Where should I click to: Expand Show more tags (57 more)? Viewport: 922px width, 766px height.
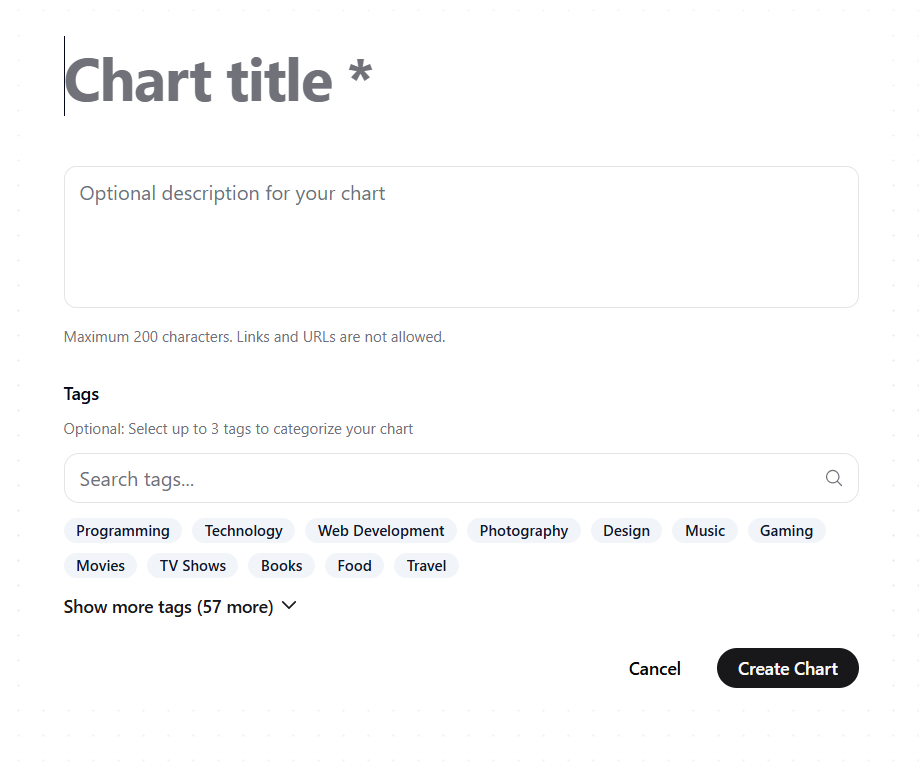point(167,606)
